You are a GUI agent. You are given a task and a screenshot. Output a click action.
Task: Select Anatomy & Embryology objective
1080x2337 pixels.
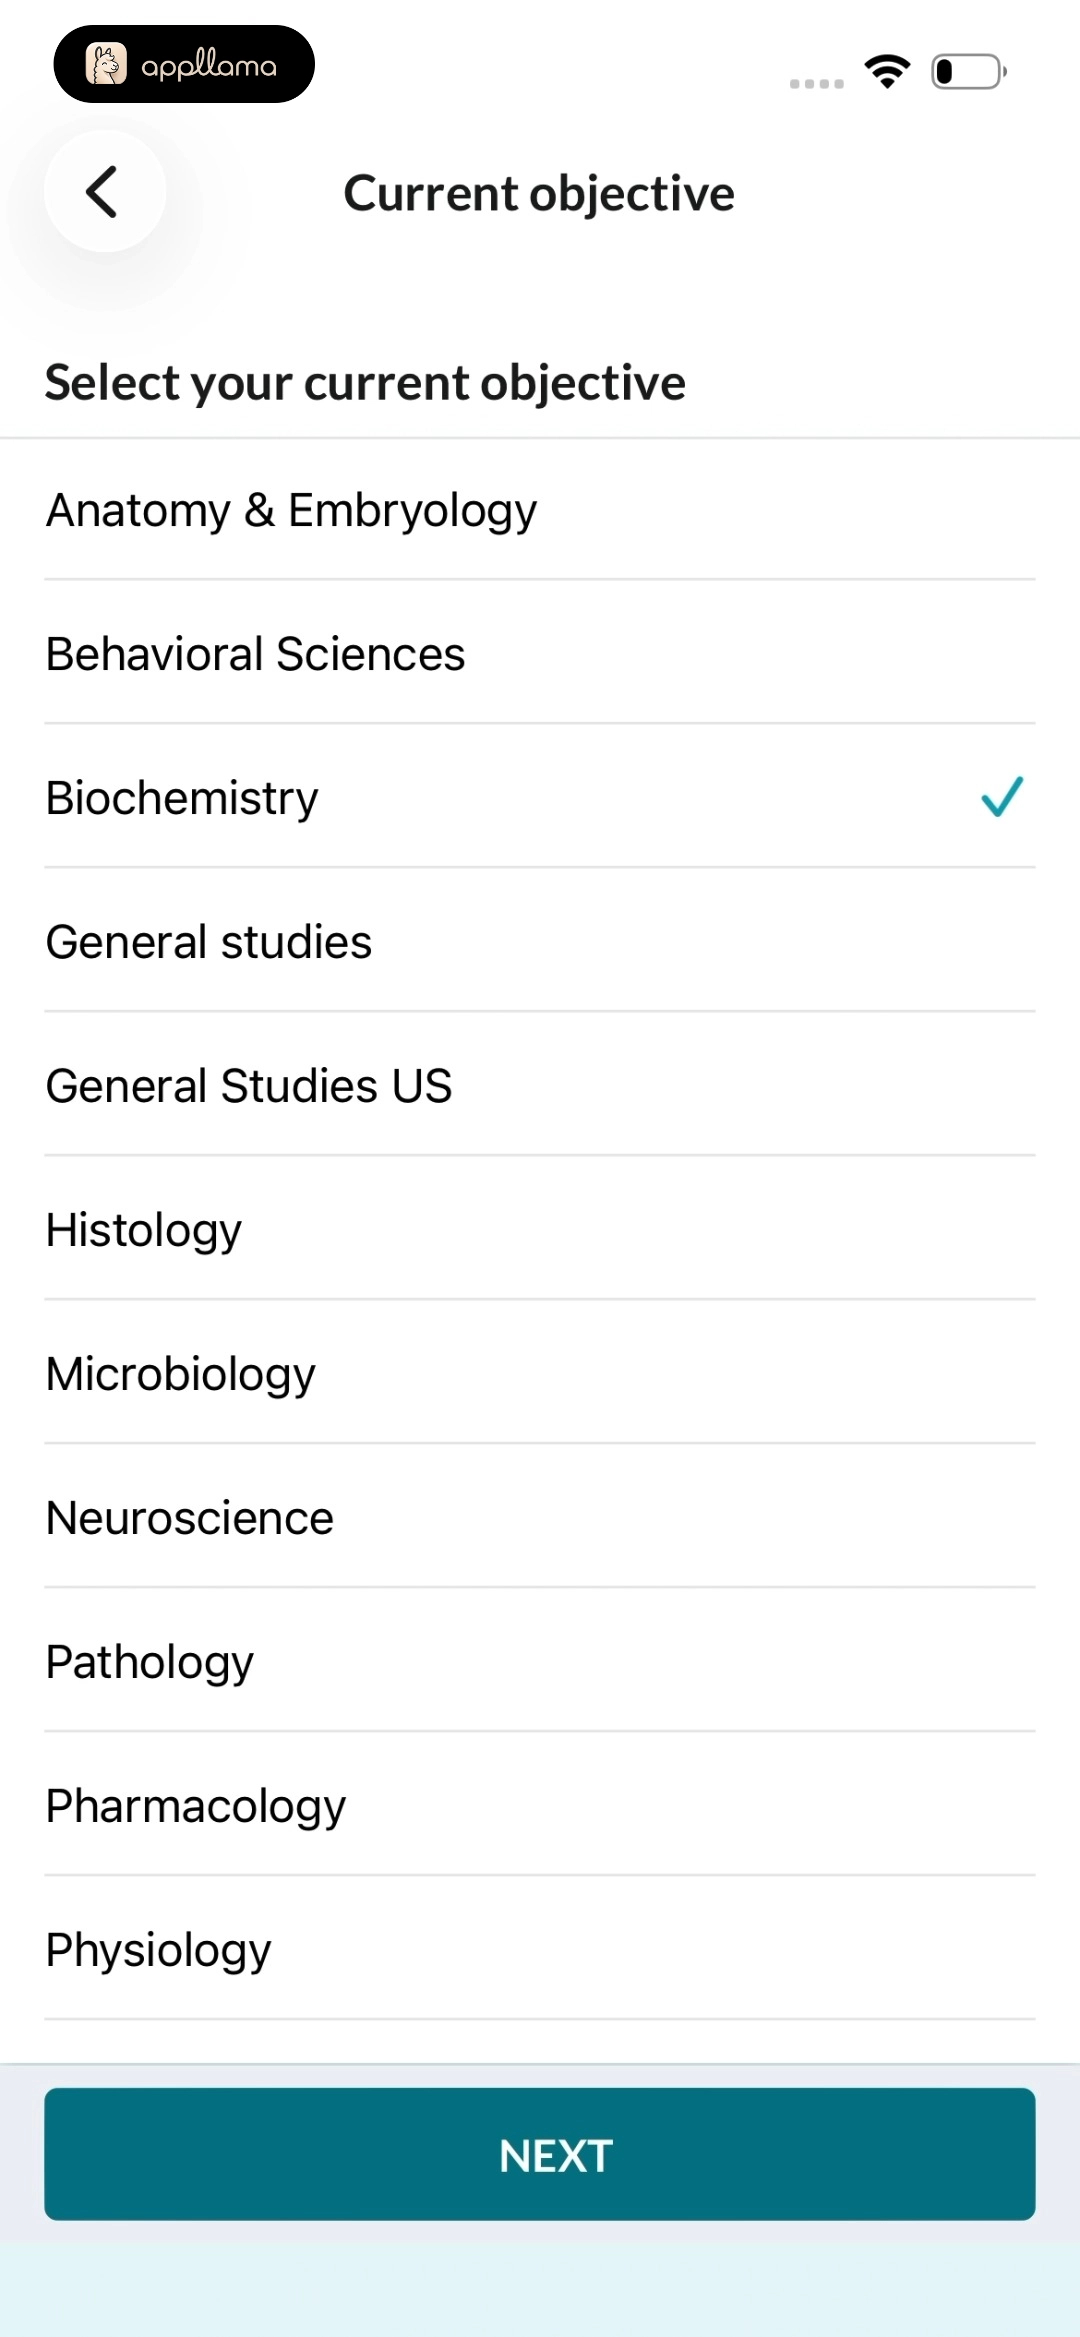pos(540,510)
